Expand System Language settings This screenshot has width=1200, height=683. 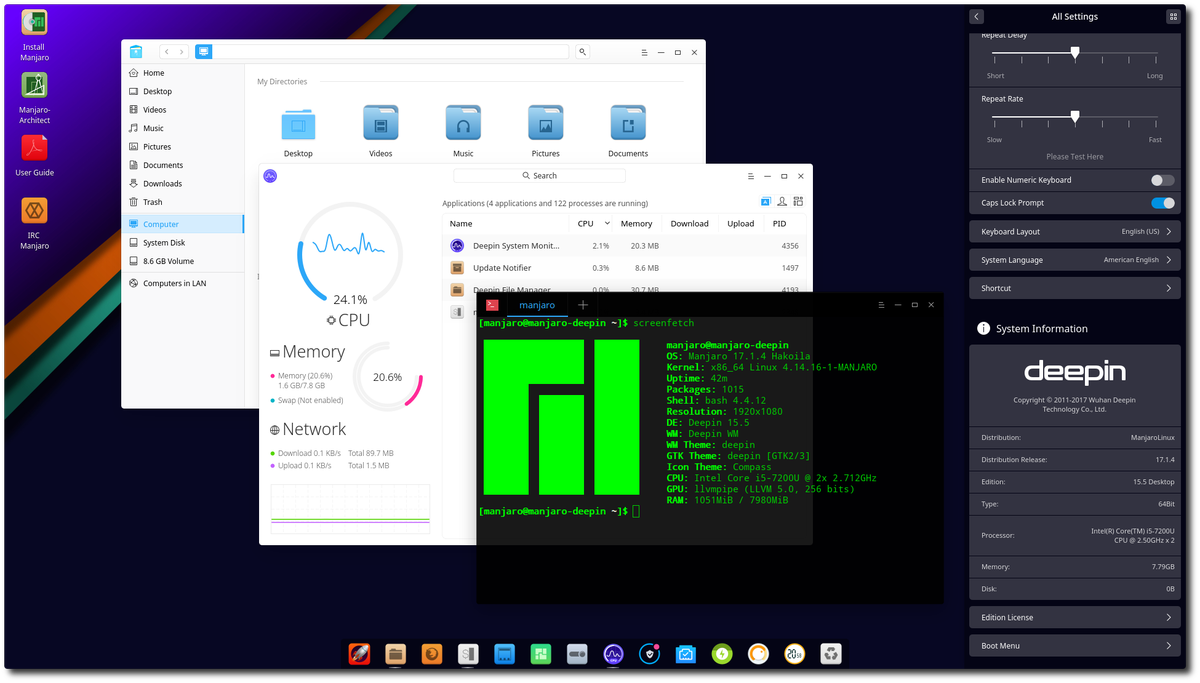pyautogui.click(x=1074, y=260)
